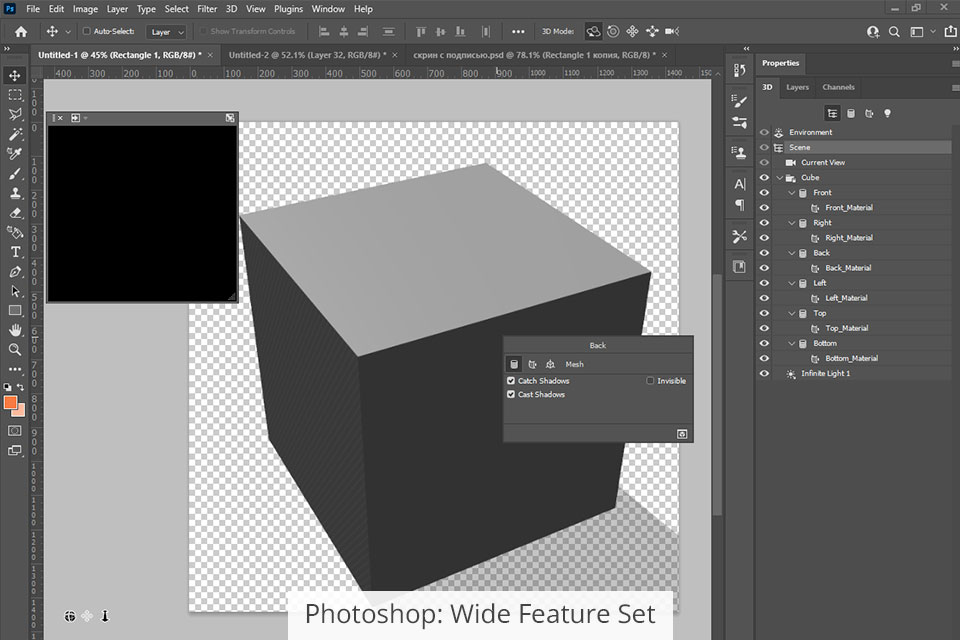The width and height of the screenshot is (960, 640).
Task: Select the Type tool
Action: (15, 252)
